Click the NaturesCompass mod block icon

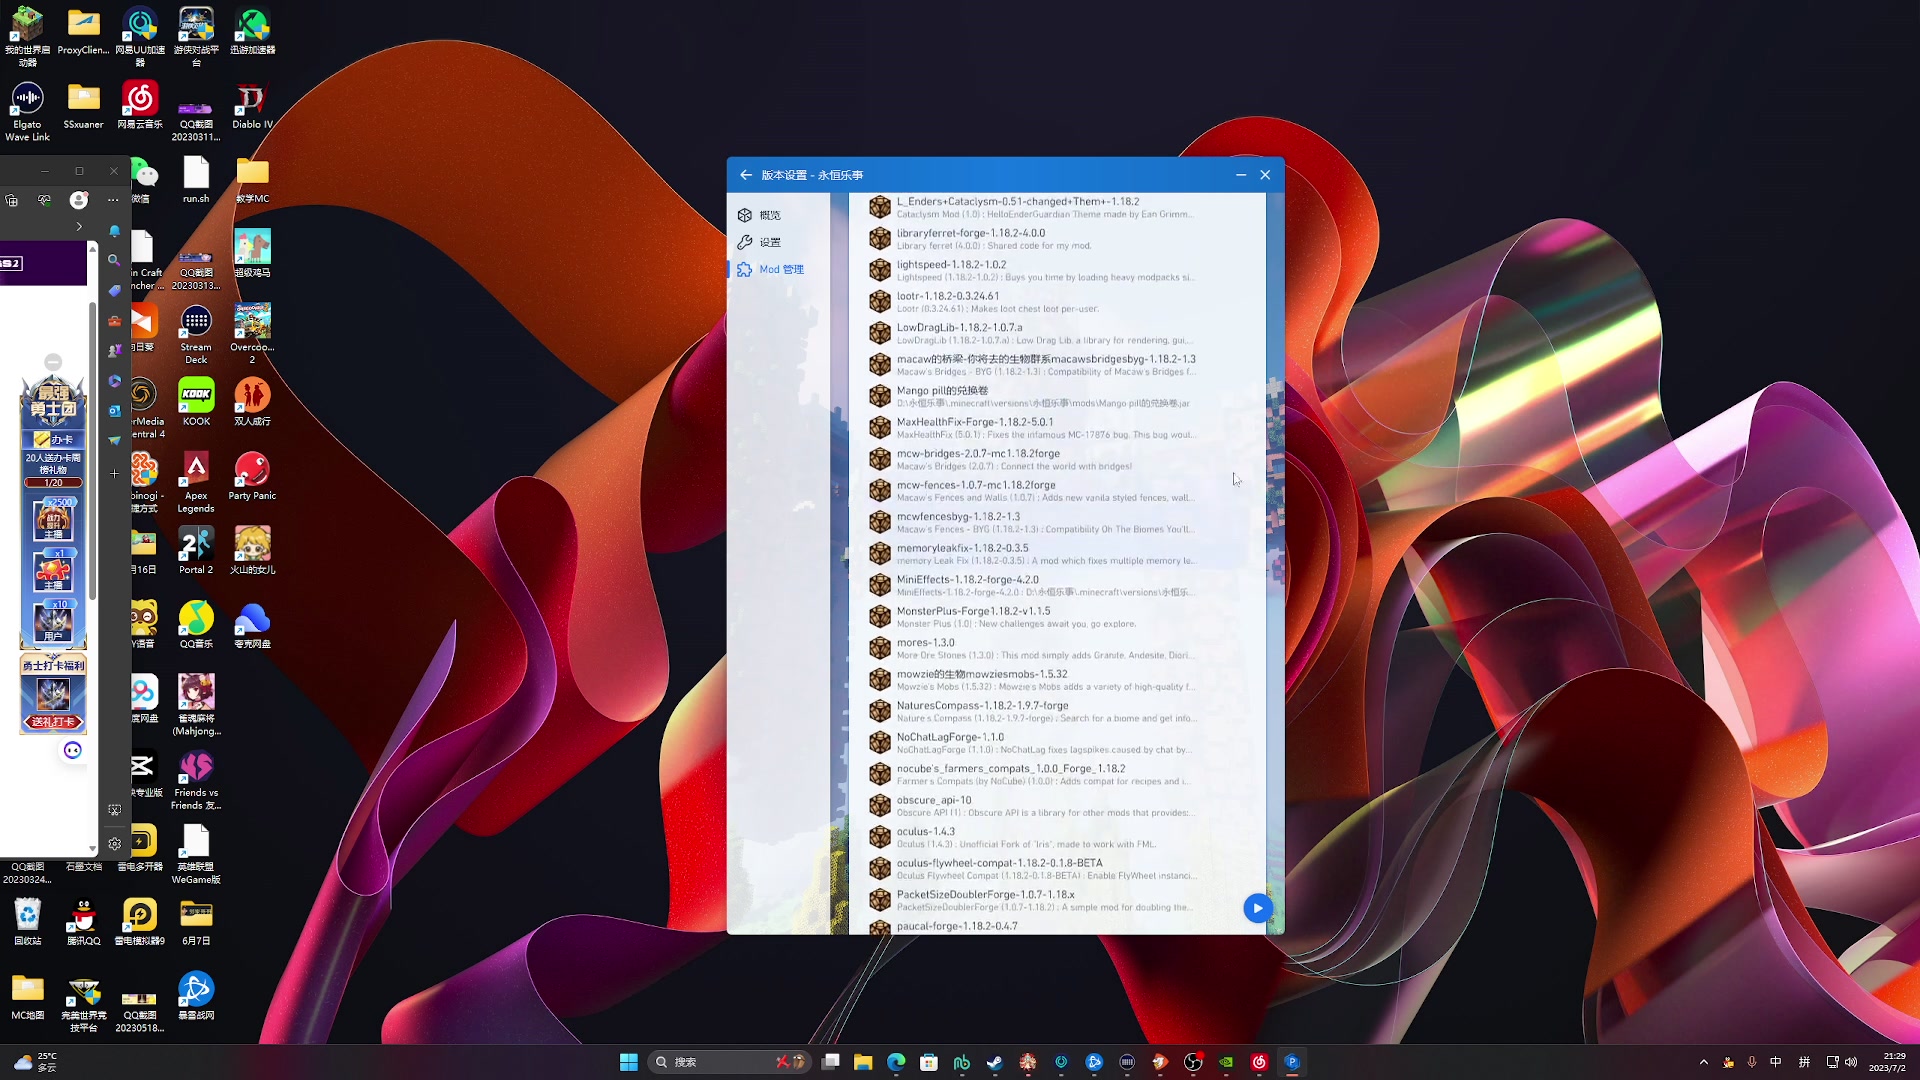coord(880,711)
